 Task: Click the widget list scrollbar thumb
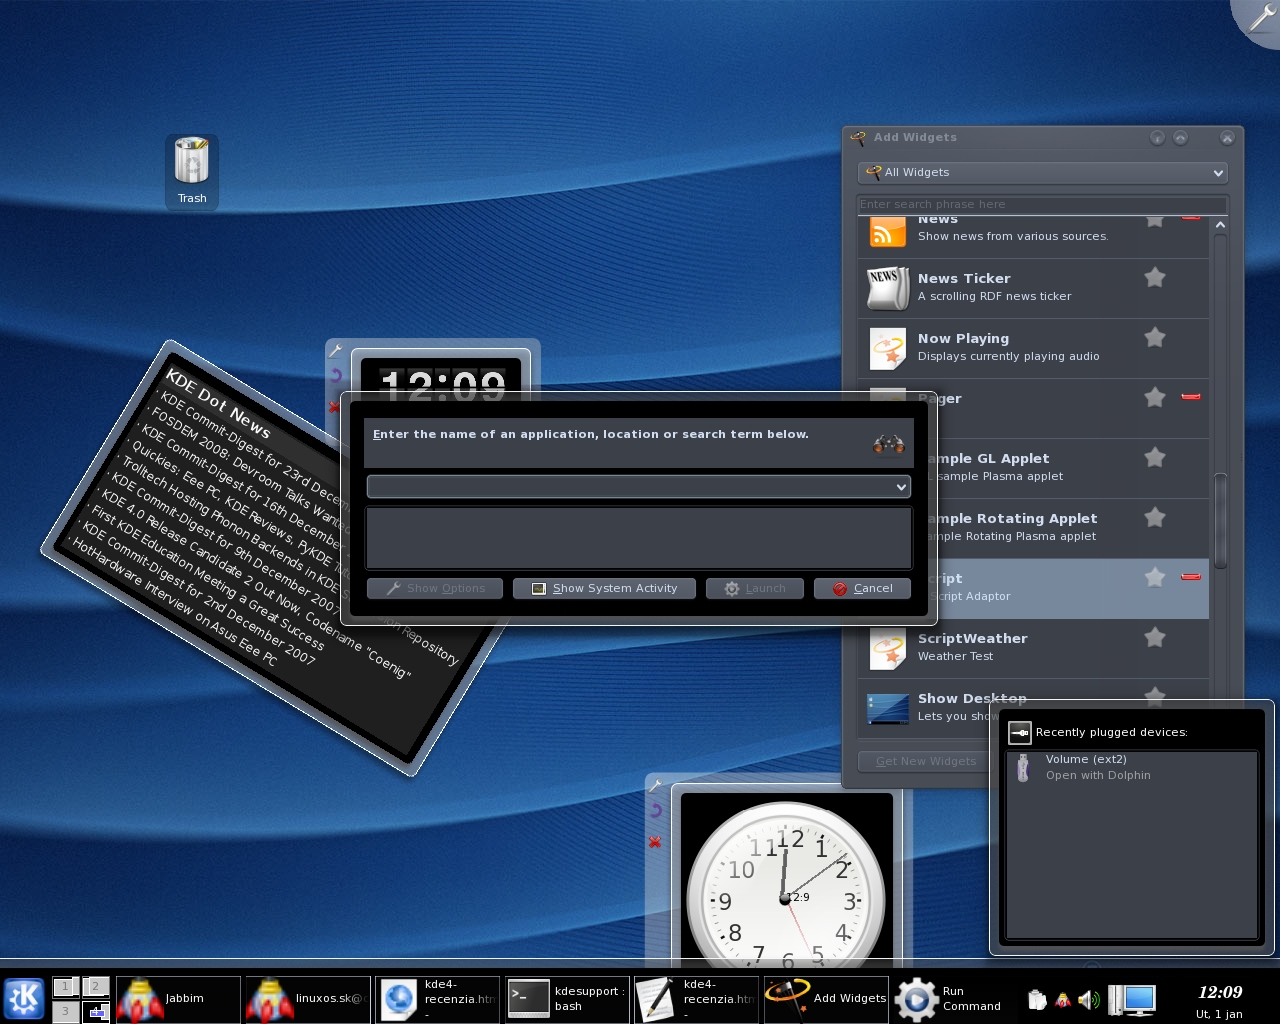1220,520
